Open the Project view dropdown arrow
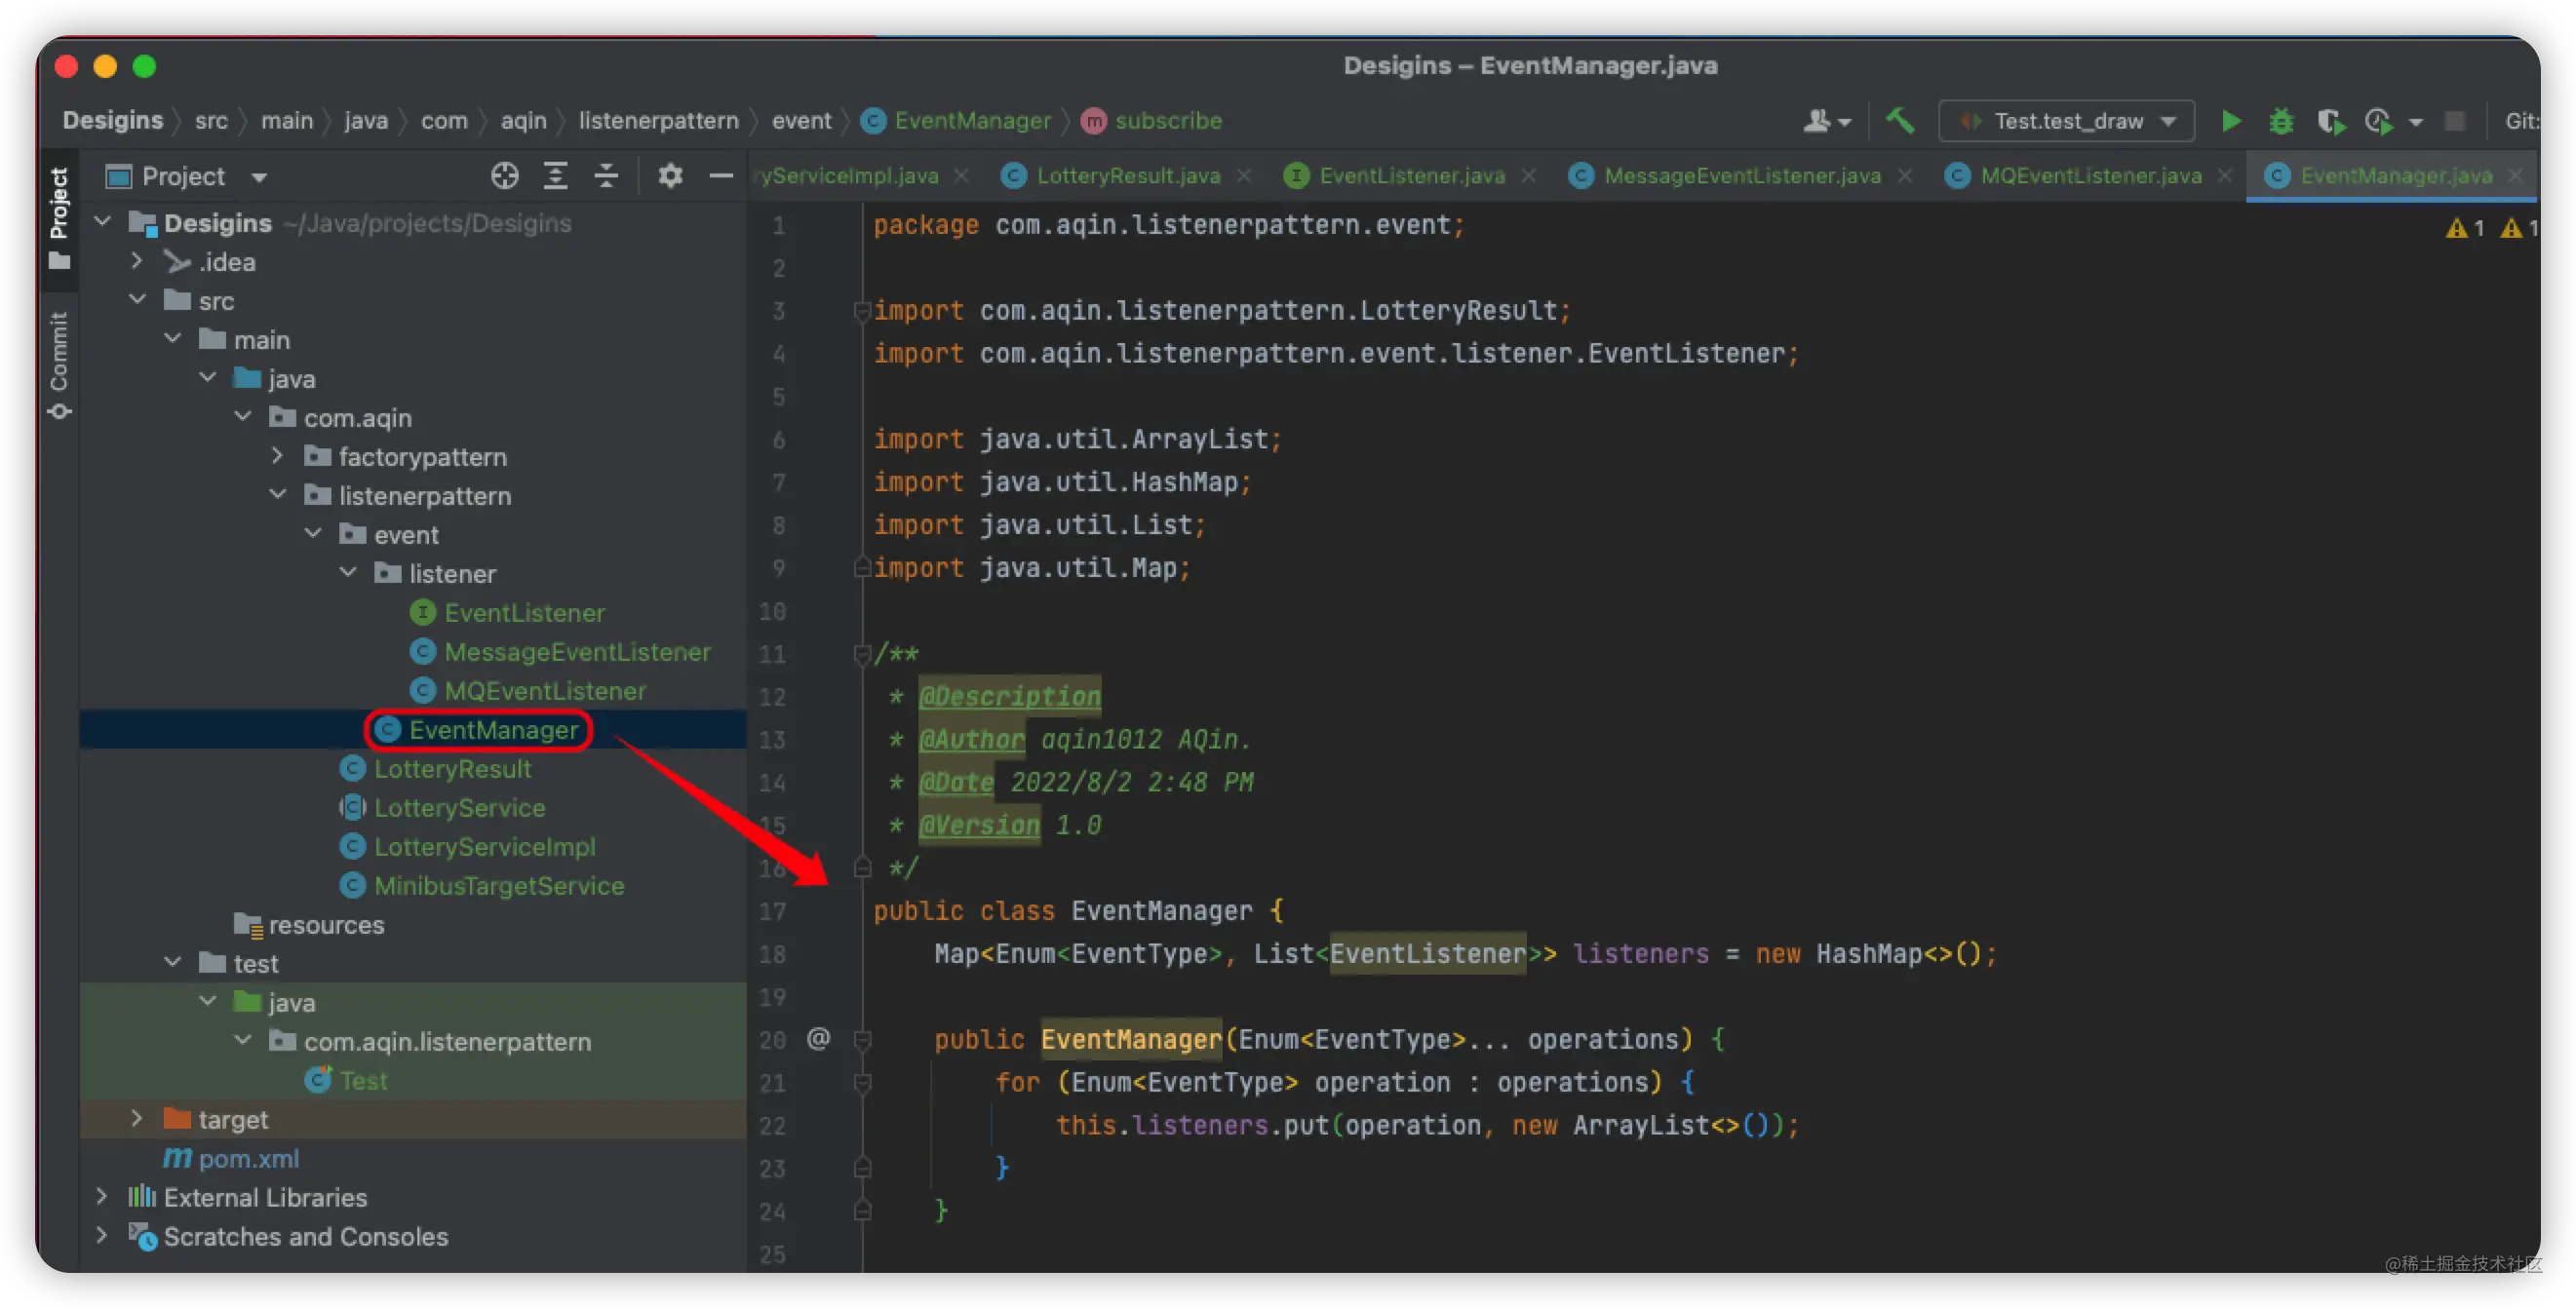2576x1308 pixels. (x=259, y=177)
